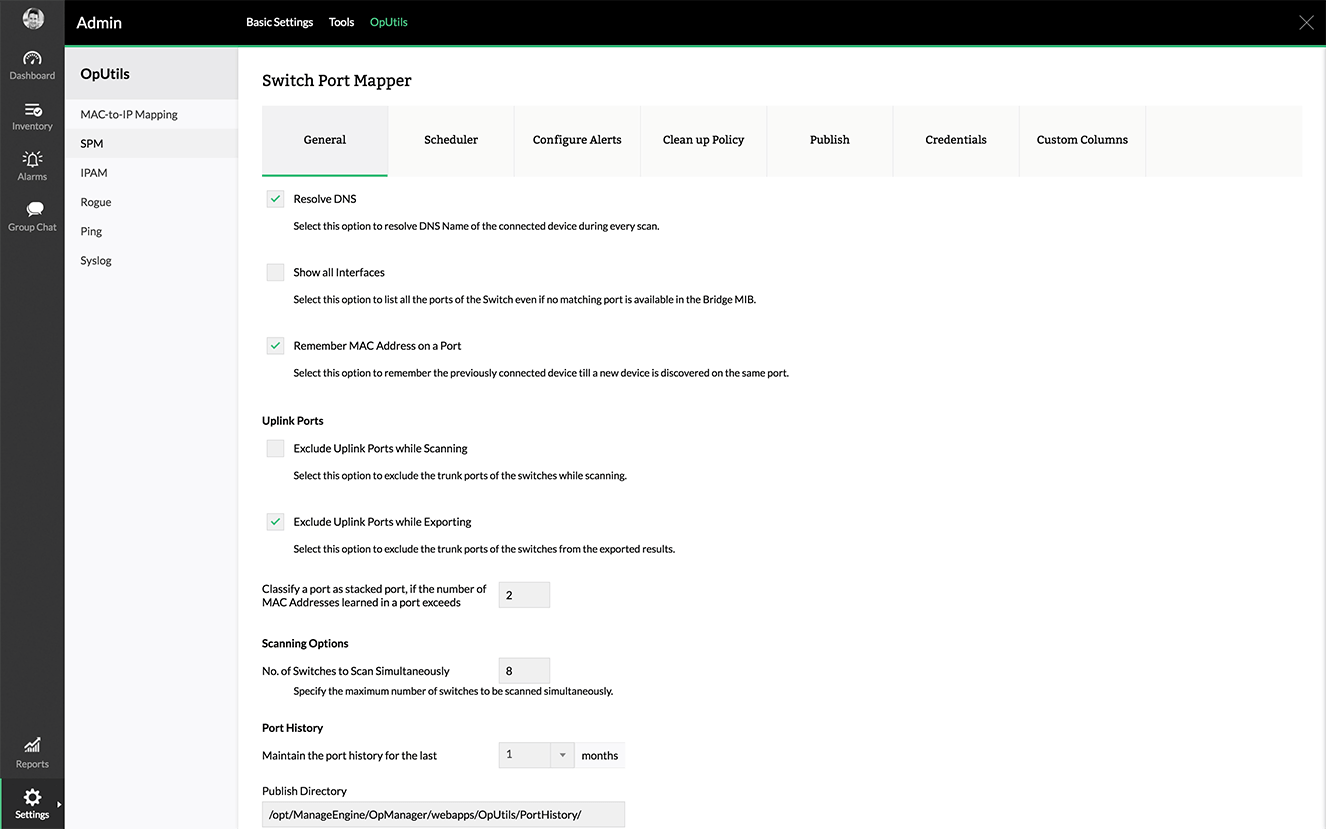Viewport: 1326px width, 829px height.
Task: Click the stacked port MAC threshold field
Action: (524, 595)
